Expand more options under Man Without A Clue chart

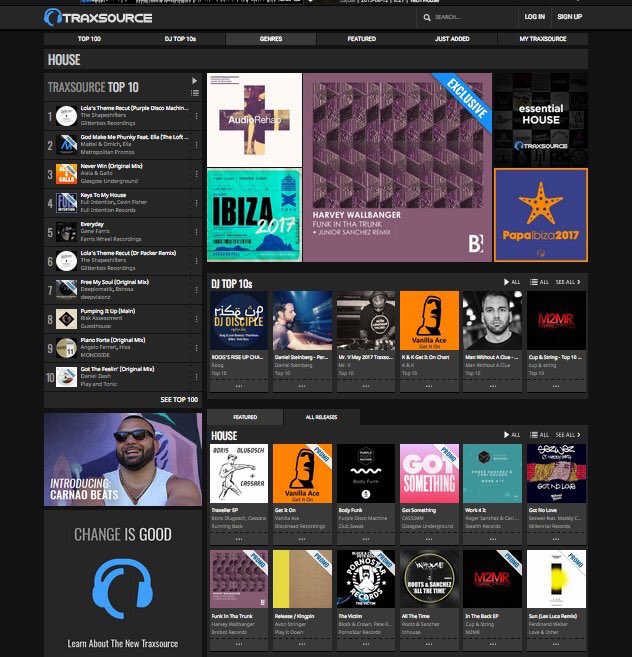492,386
